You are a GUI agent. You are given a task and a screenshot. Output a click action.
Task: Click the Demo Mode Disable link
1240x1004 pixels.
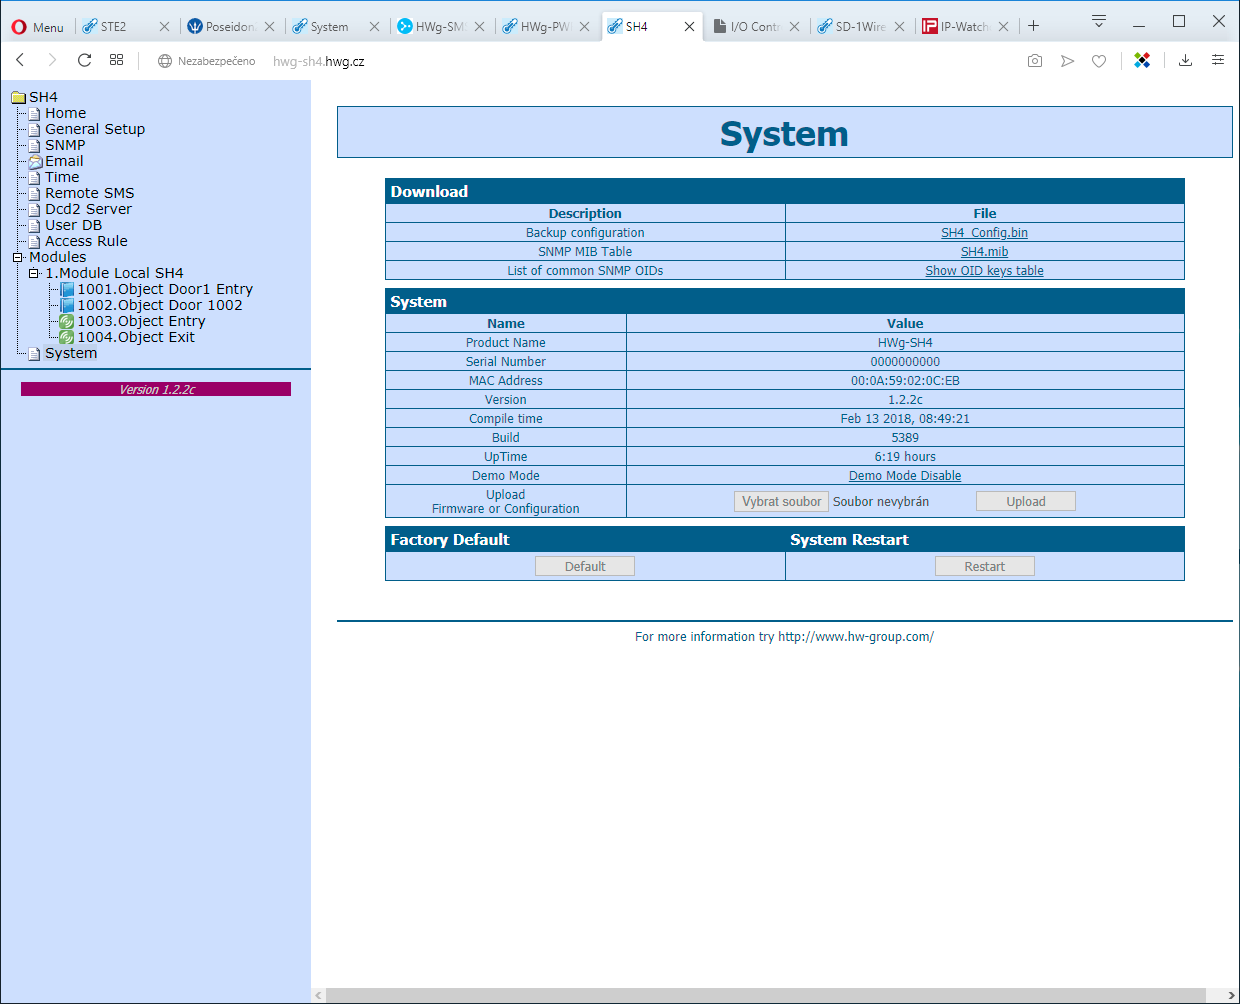(905, 476)
